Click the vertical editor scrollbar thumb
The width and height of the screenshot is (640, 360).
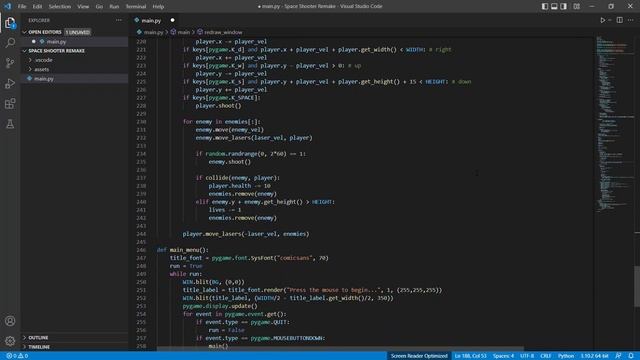click(x=637, y=286)
